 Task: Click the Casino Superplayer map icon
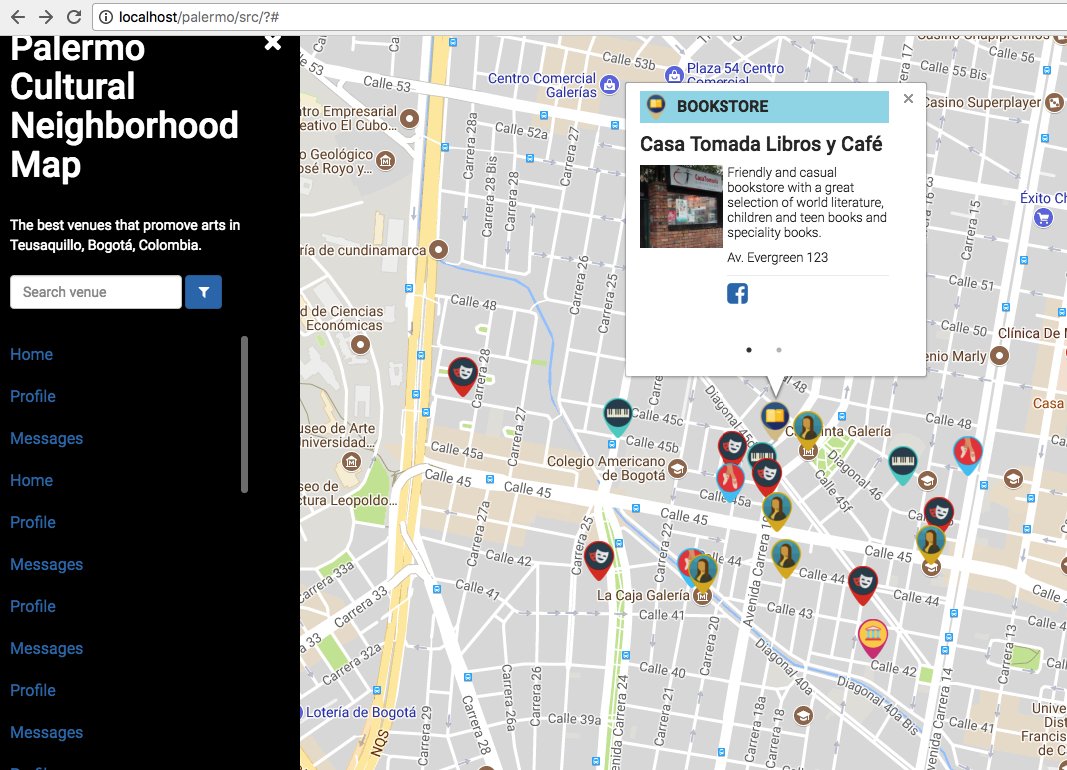(x=1054, y=102)
